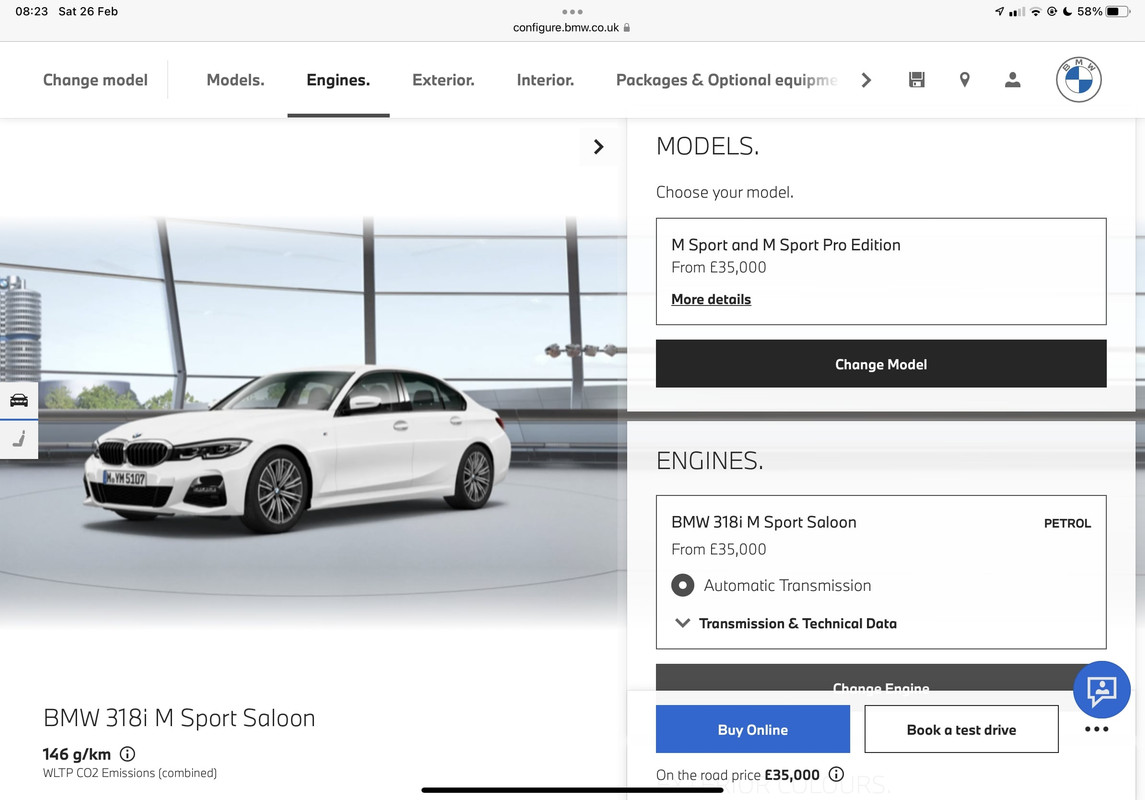The height and width of the screenshot is (800, 1145).
Task: Go to the Interior tab
Action: tap(545, 80)
